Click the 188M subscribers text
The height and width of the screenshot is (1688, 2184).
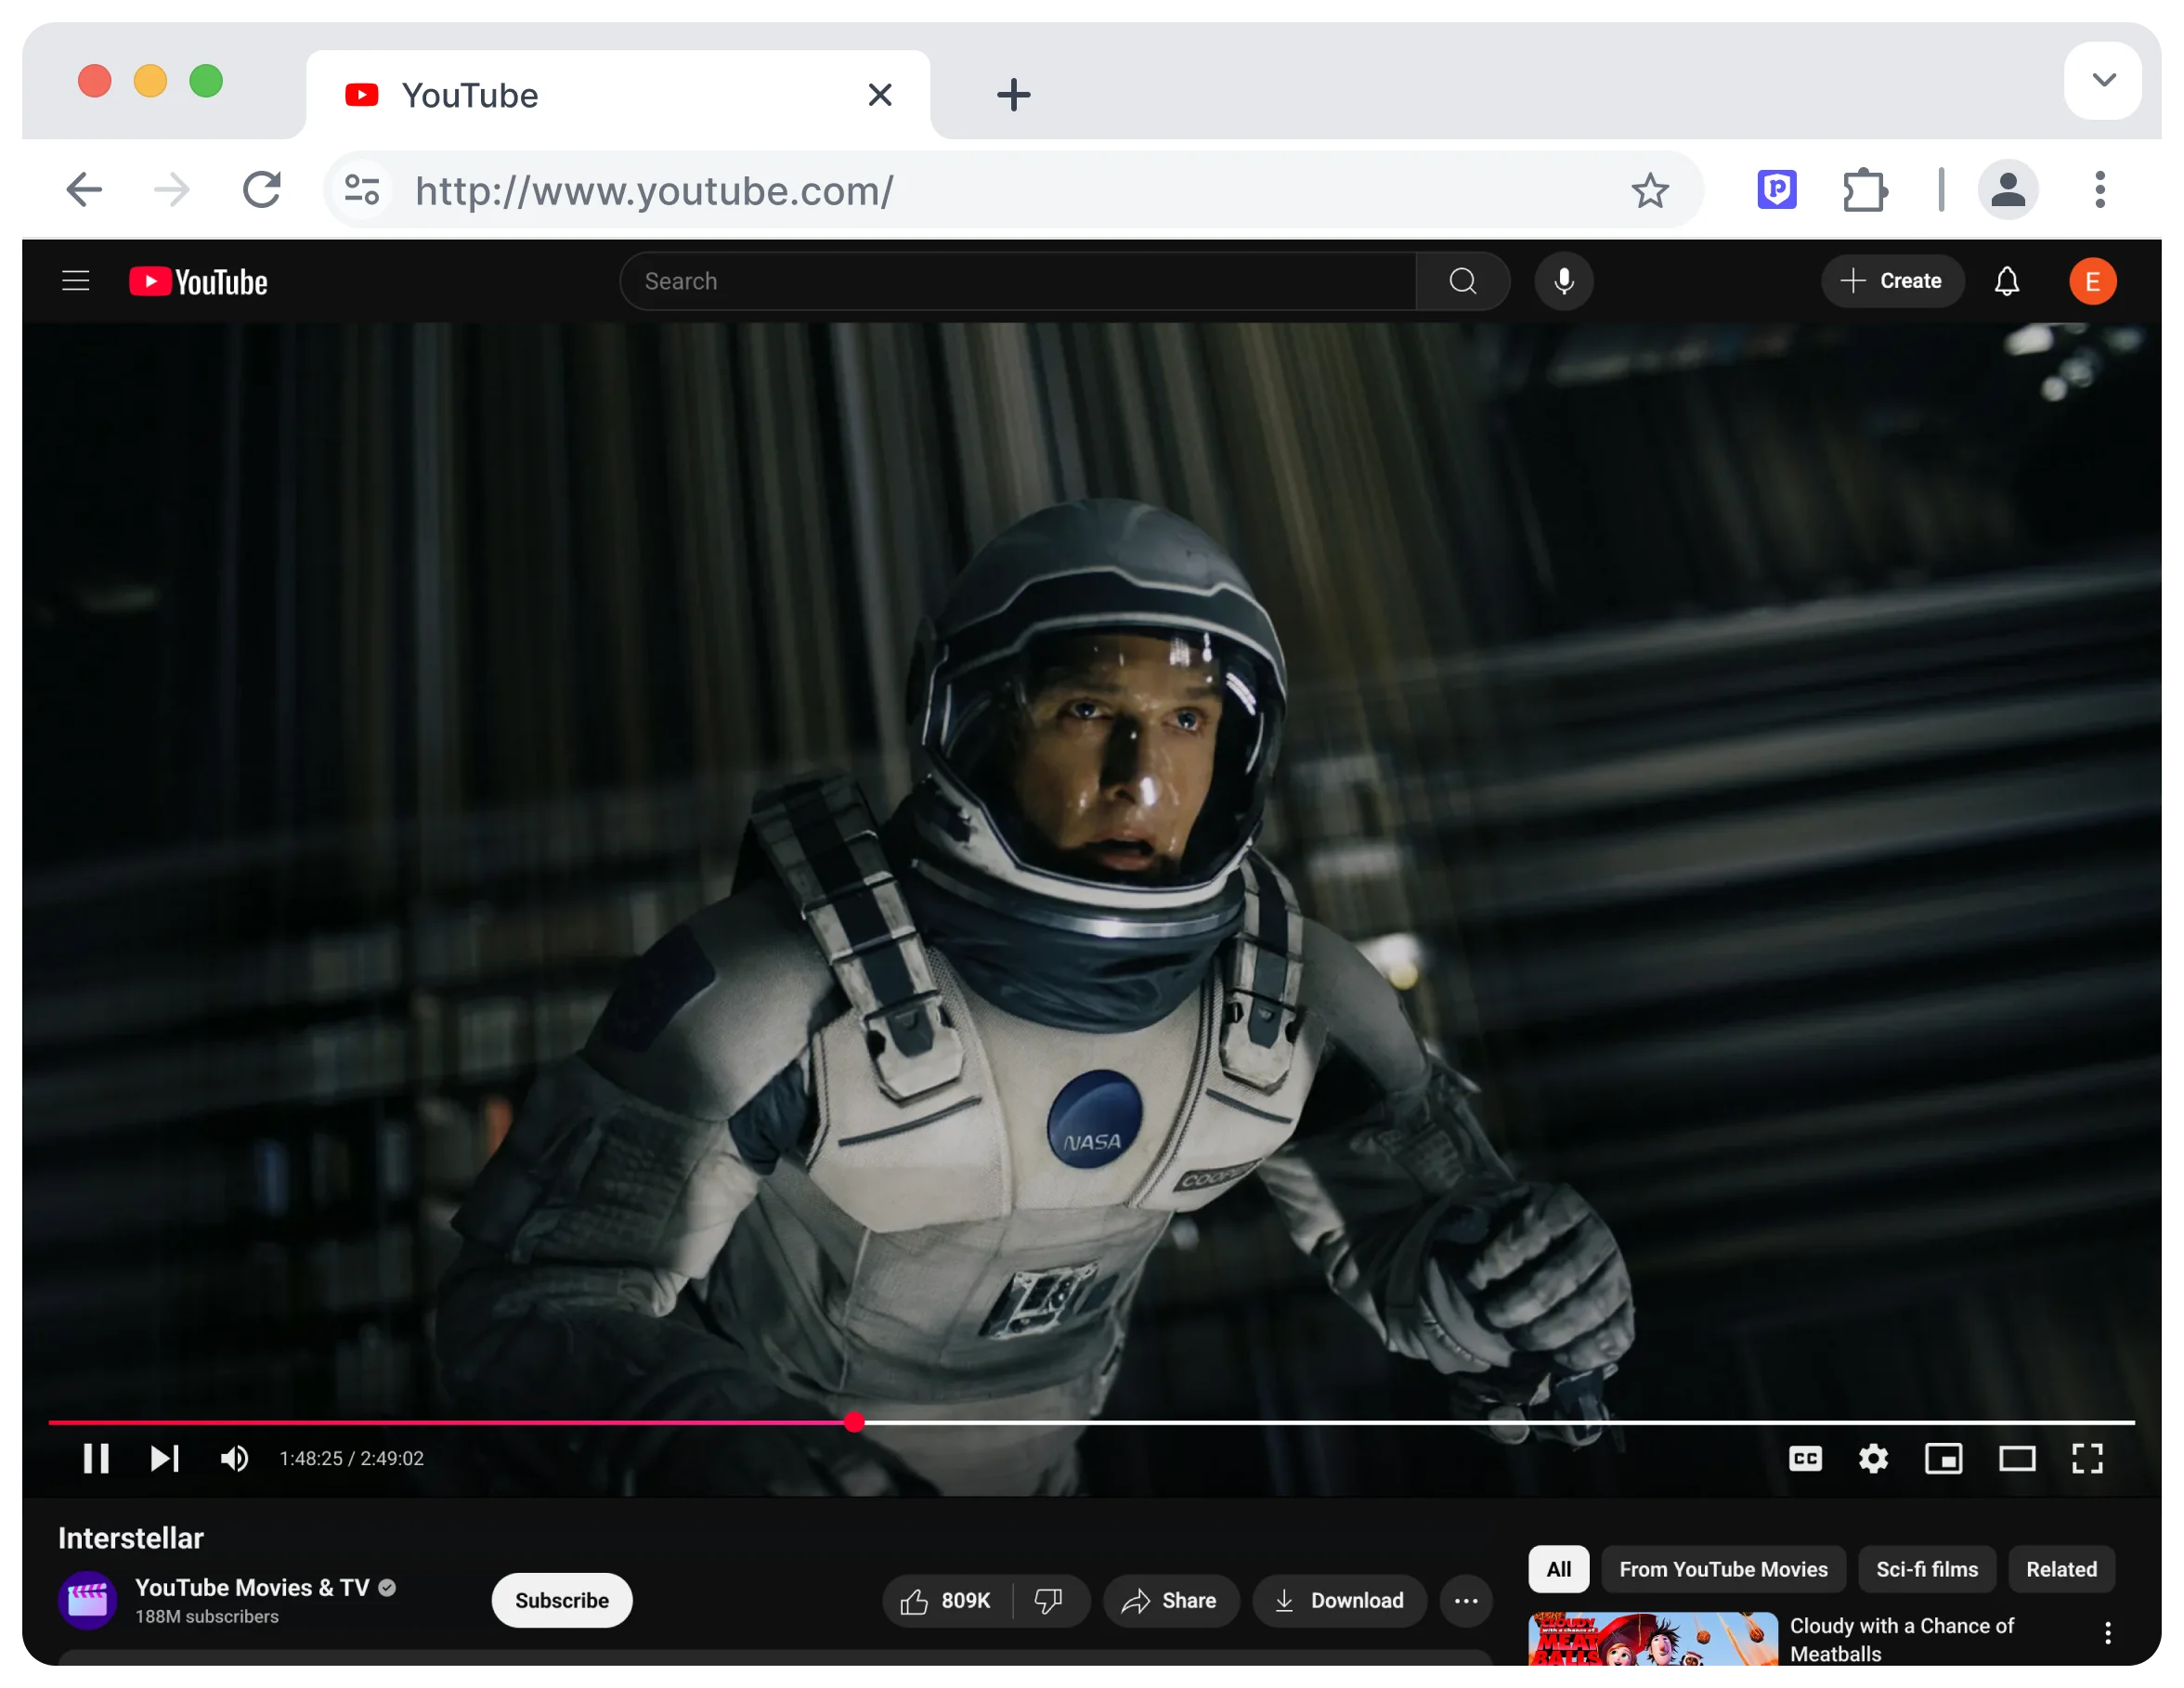[x=207, y=1617]
